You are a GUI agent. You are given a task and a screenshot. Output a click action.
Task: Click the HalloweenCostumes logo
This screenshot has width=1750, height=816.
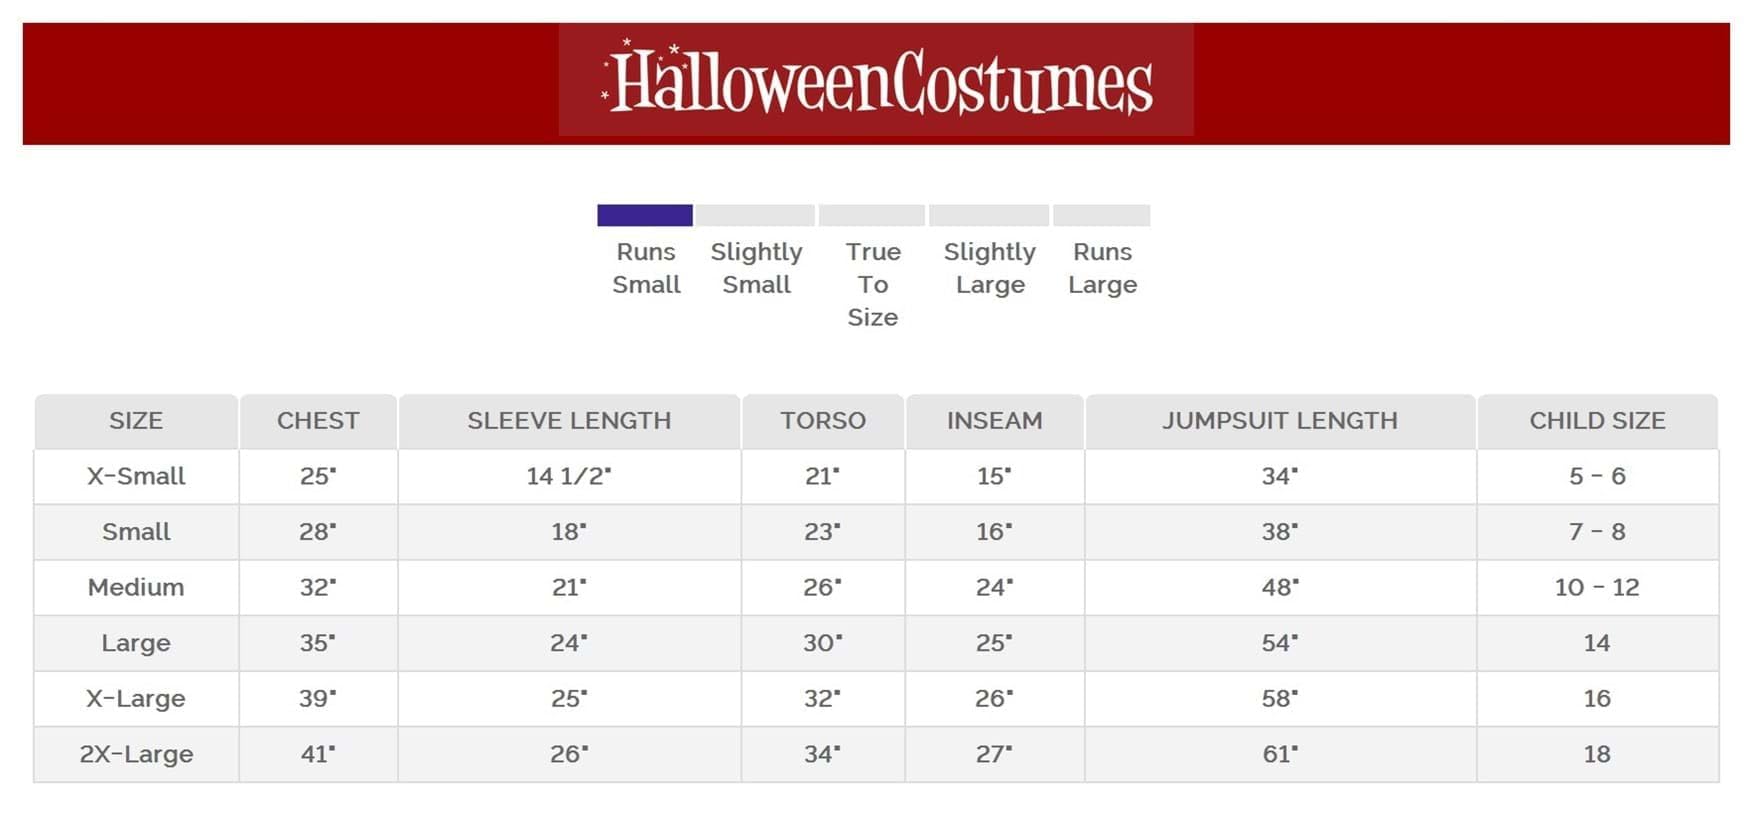876,82
